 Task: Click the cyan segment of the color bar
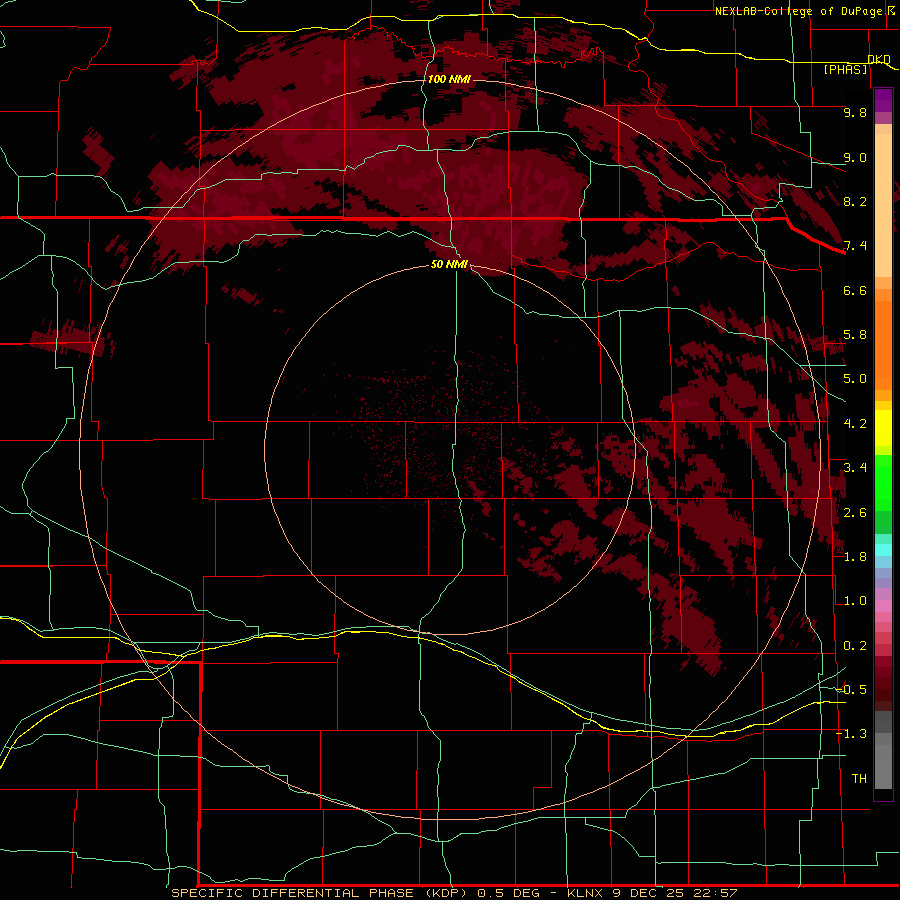point(883,550)
